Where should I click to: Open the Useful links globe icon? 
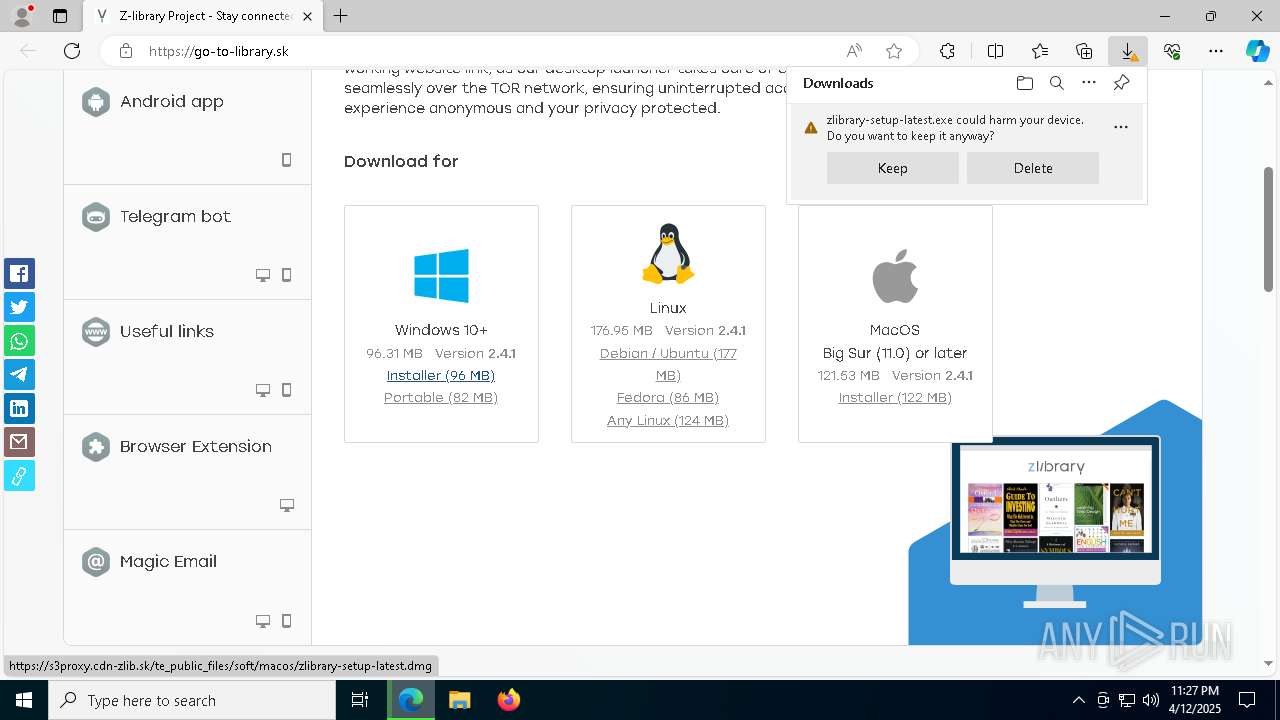pyautogui.click(x=96, y=332)
